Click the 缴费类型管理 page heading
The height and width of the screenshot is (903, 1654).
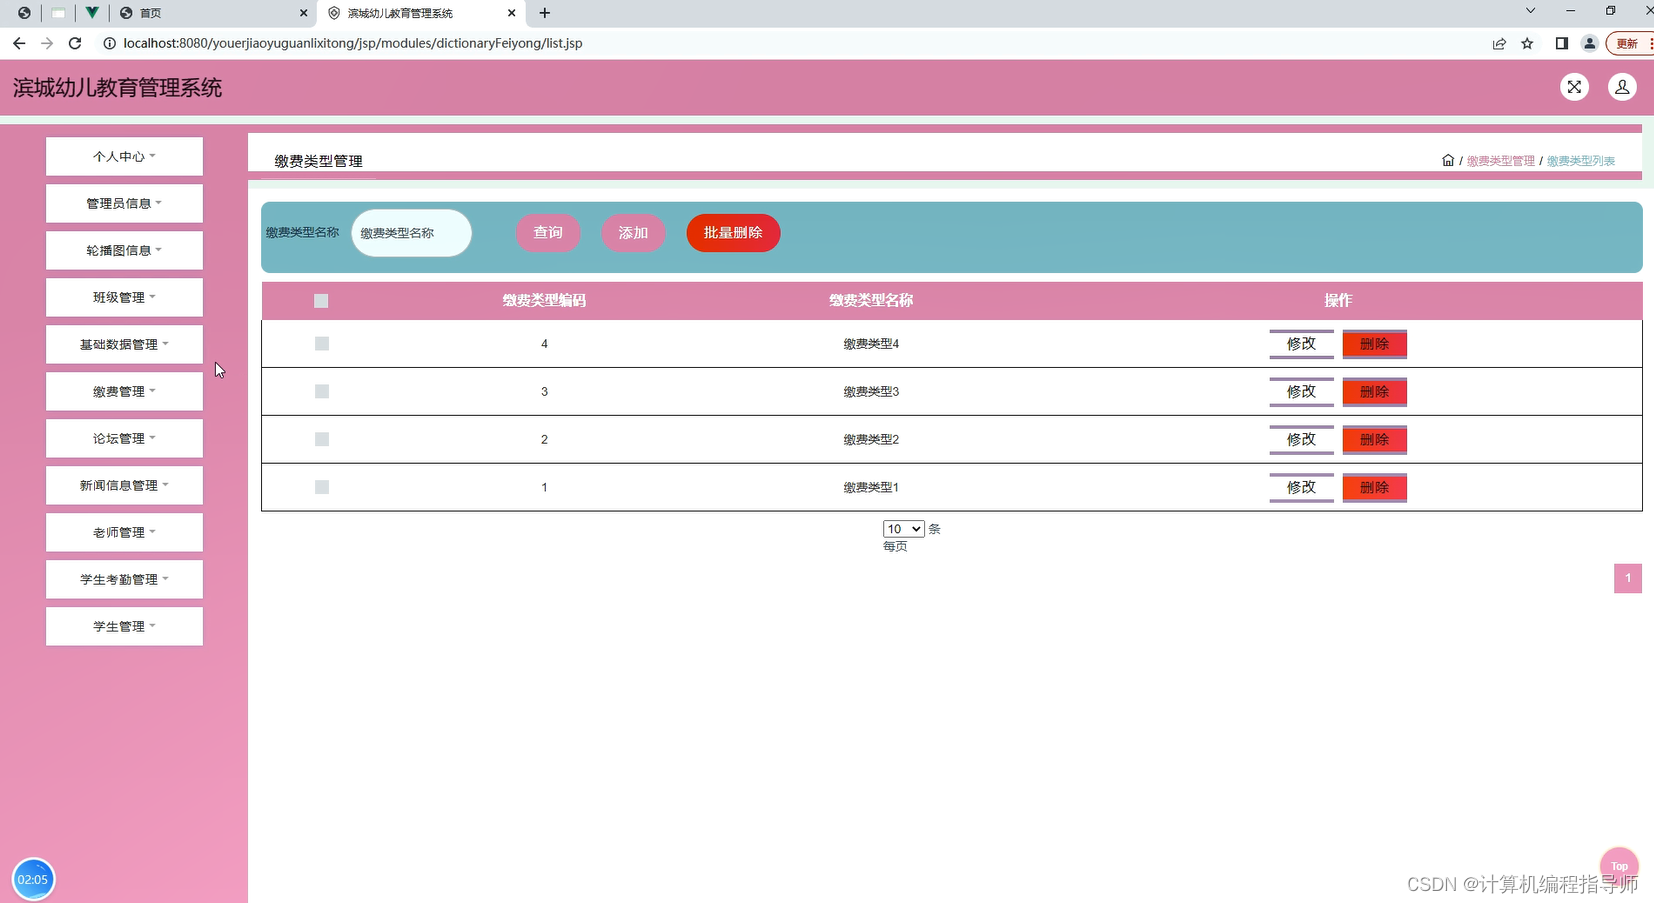click(x=318, y=161)
